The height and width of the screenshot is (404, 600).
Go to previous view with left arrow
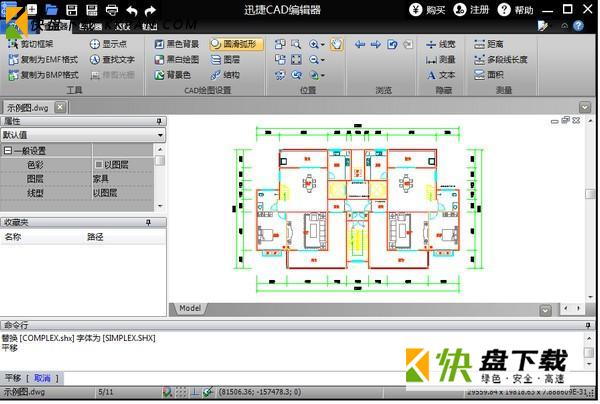click(x=360, y=44)
